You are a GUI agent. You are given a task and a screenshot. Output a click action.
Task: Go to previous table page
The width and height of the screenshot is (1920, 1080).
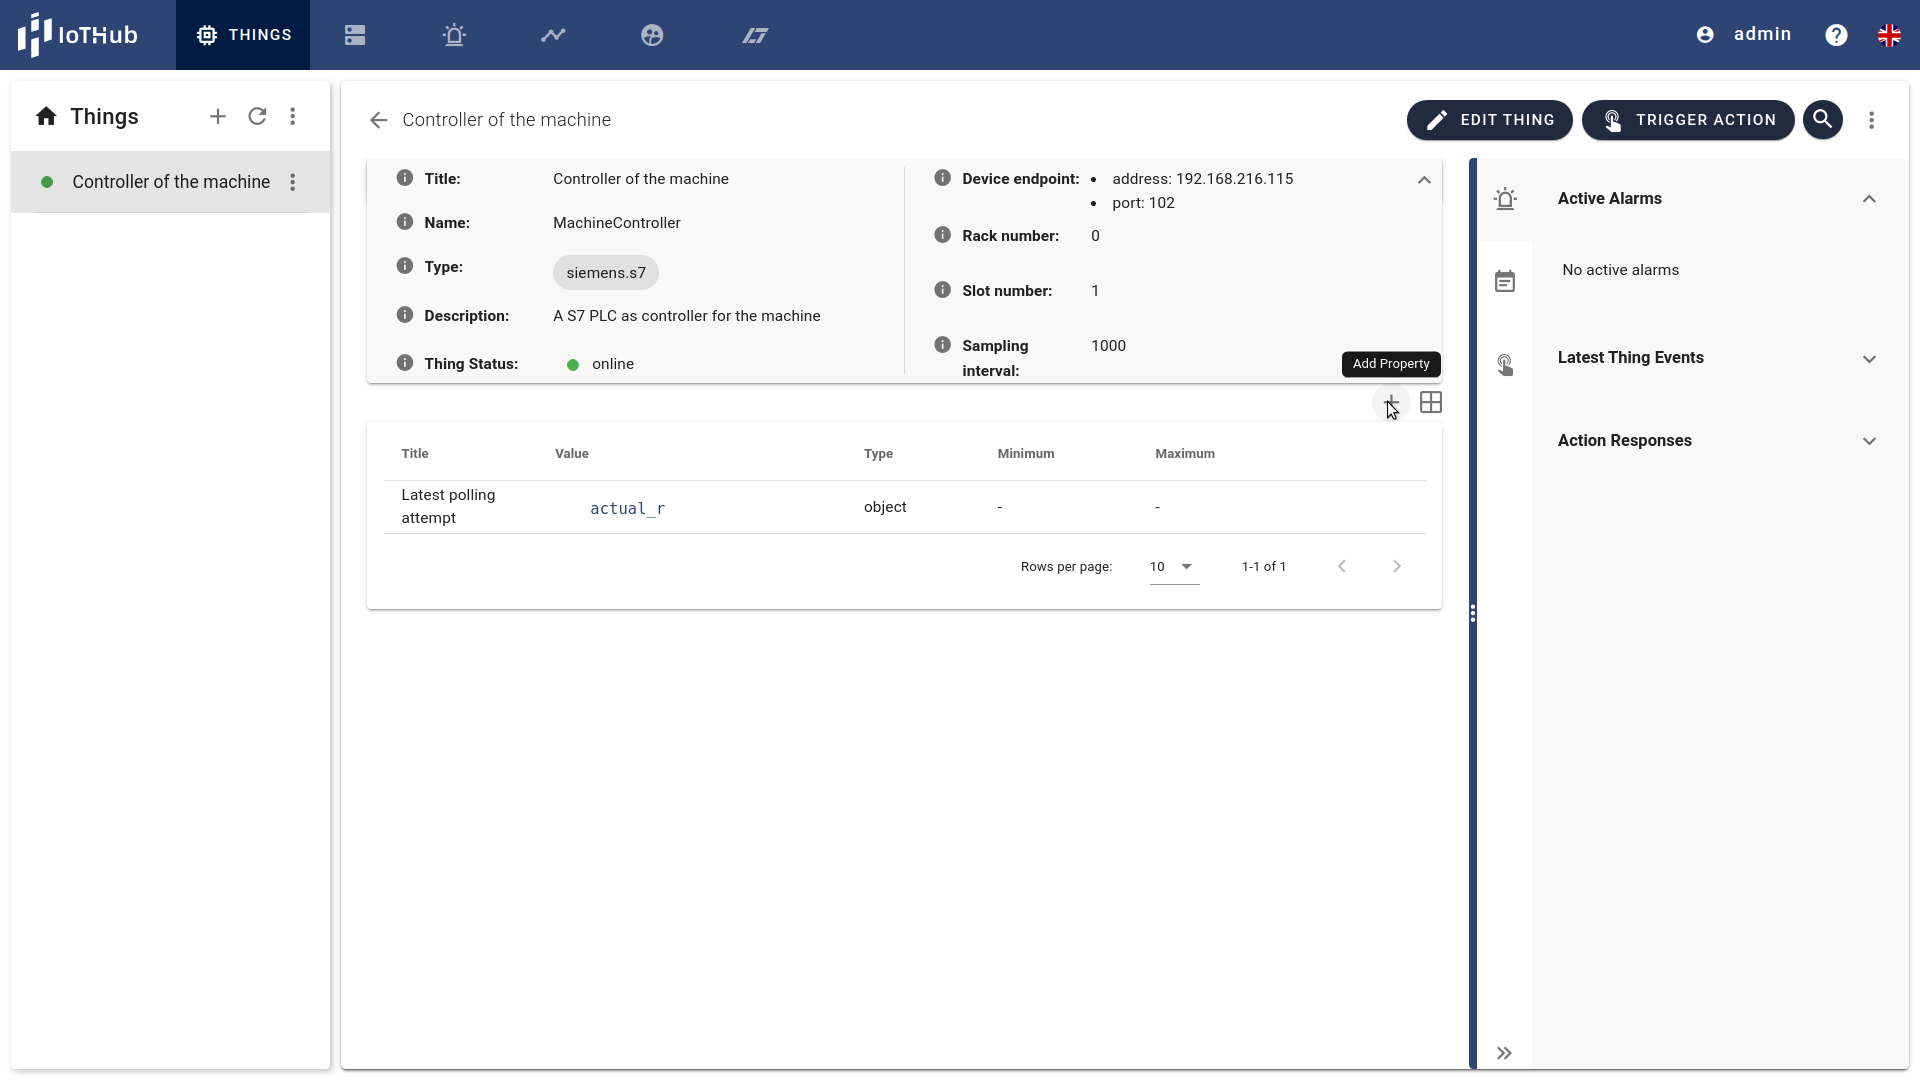coord(1342,567)
